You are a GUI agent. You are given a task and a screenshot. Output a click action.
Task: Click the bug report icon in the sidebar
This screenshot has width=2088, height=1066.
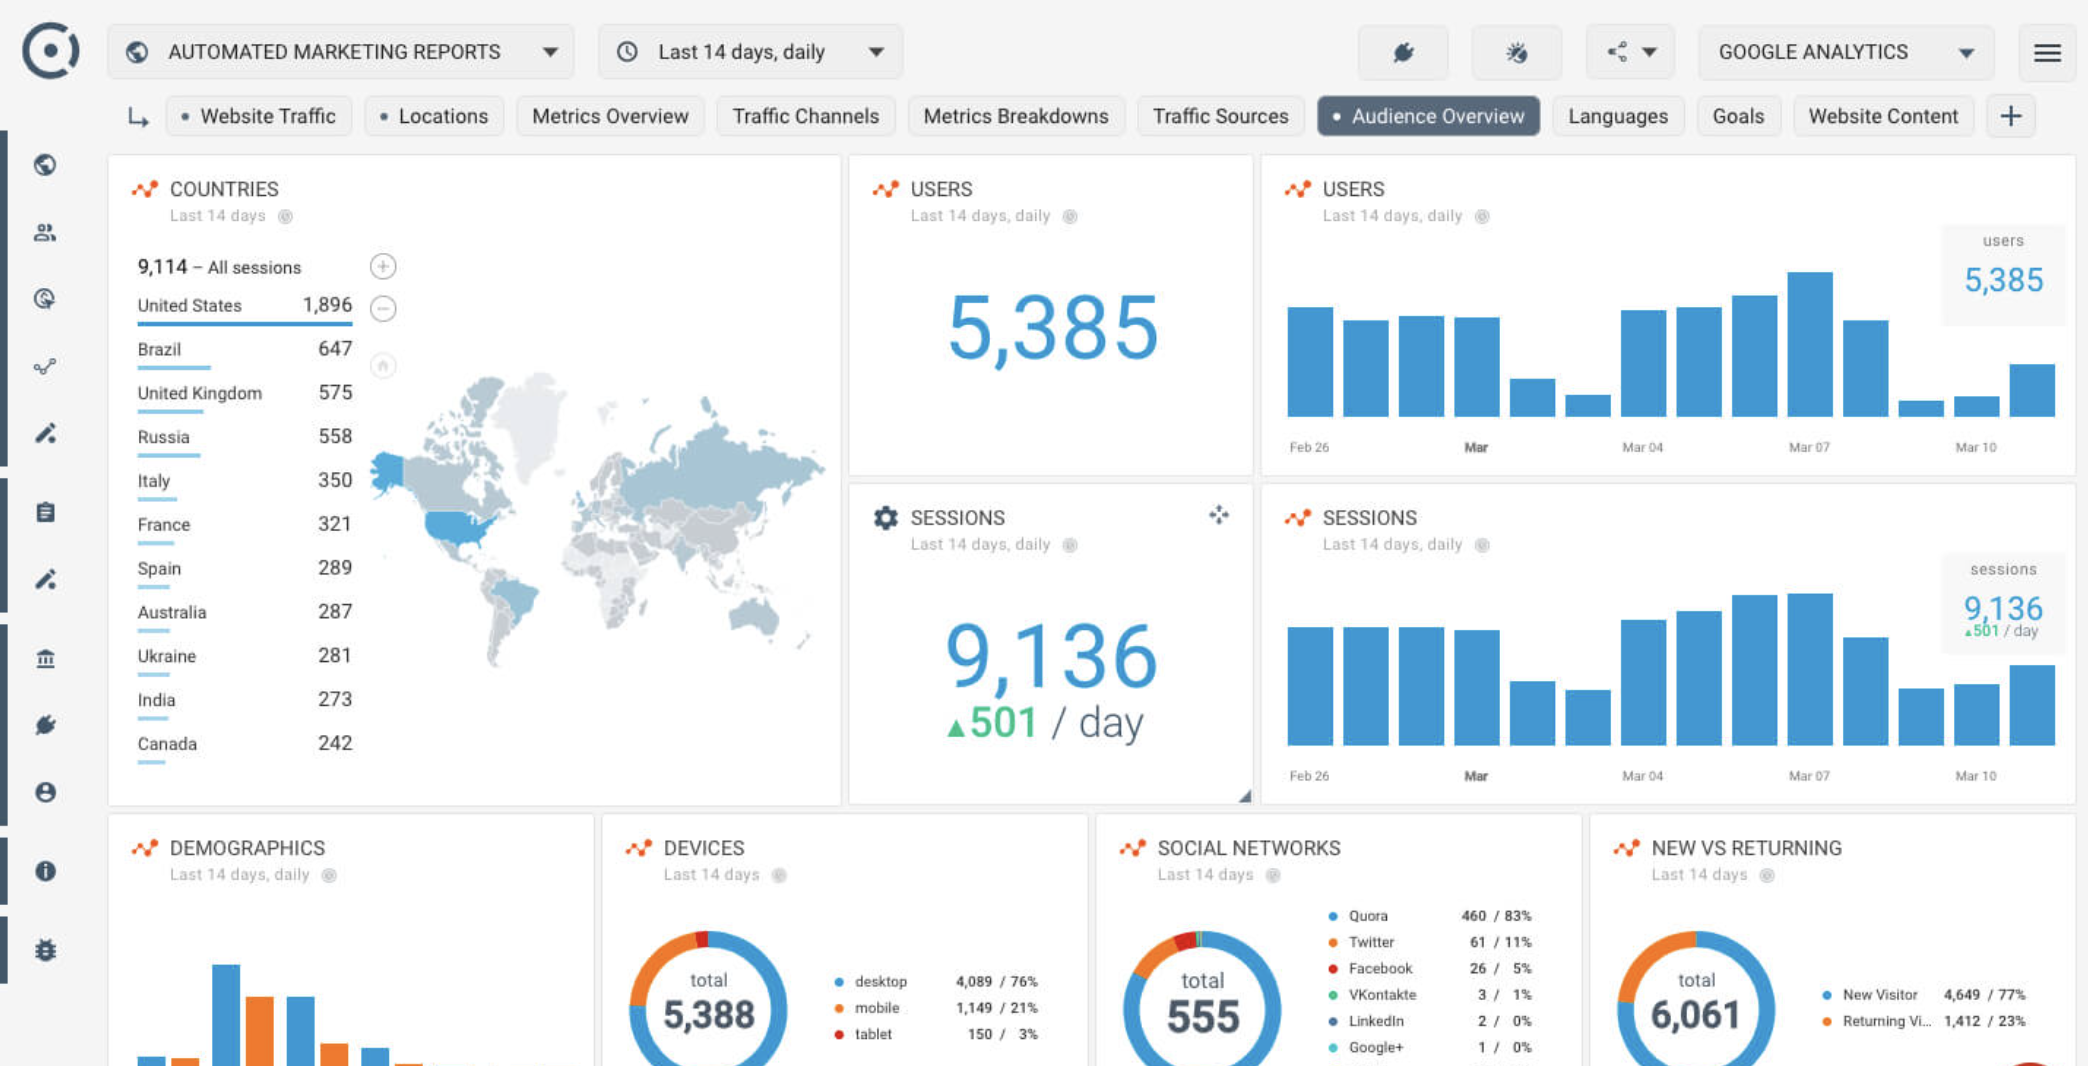coord(46,950)
